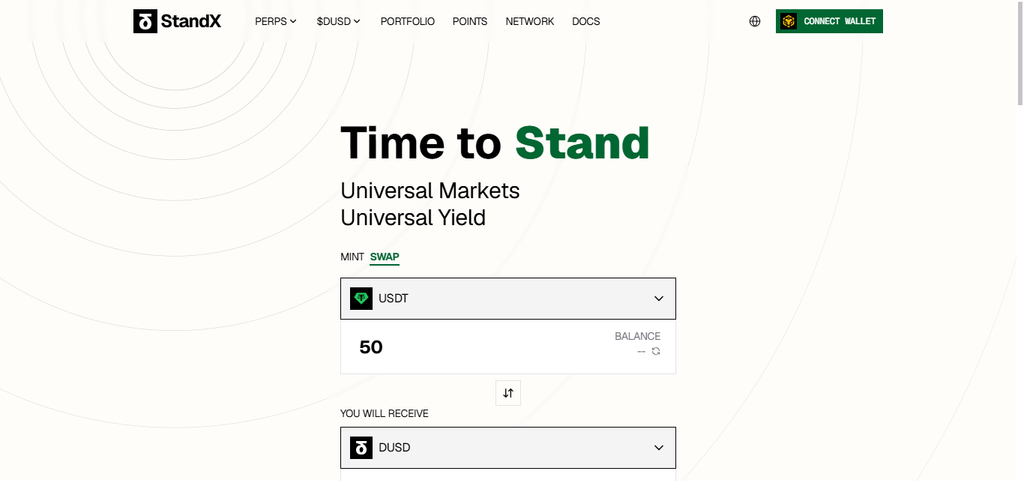Click the DUSD token icon

click(361, 448)
